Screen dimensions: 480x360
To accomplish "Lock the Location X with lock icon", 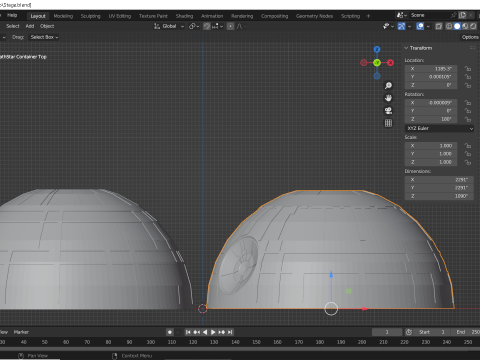I will point(468,69).
